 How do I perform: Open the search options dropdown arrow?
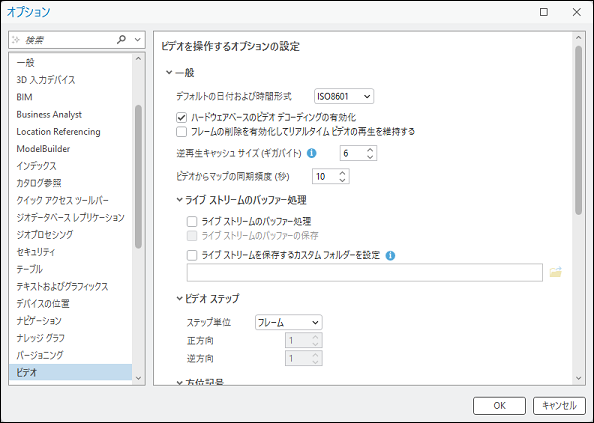(x=138, y=39)
